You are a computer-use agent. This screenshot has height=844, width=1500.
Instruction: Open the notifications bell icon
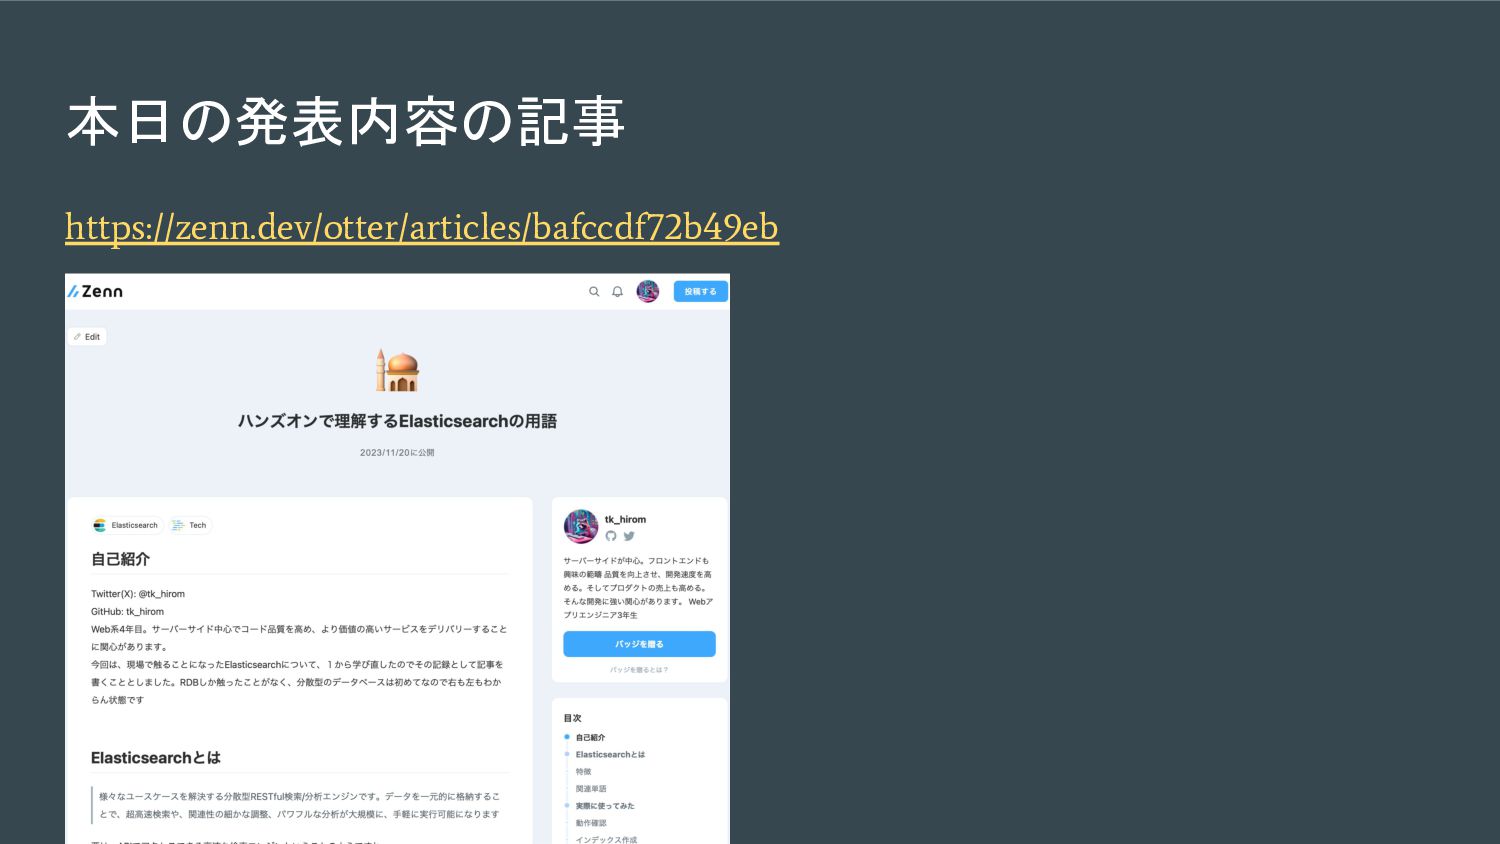pyautogui.click(x=617, y=292)
